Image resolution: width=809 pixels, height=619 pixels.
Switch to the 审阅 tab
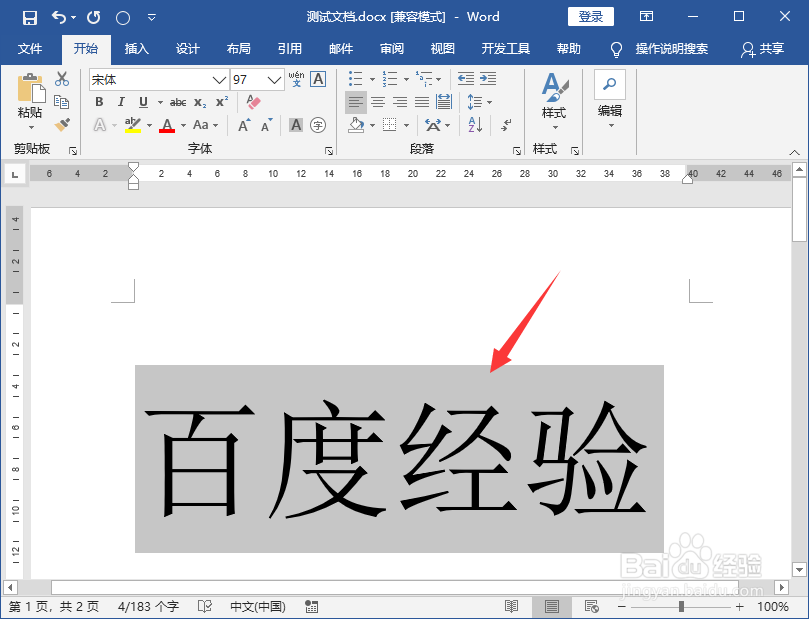pos(392,48)
